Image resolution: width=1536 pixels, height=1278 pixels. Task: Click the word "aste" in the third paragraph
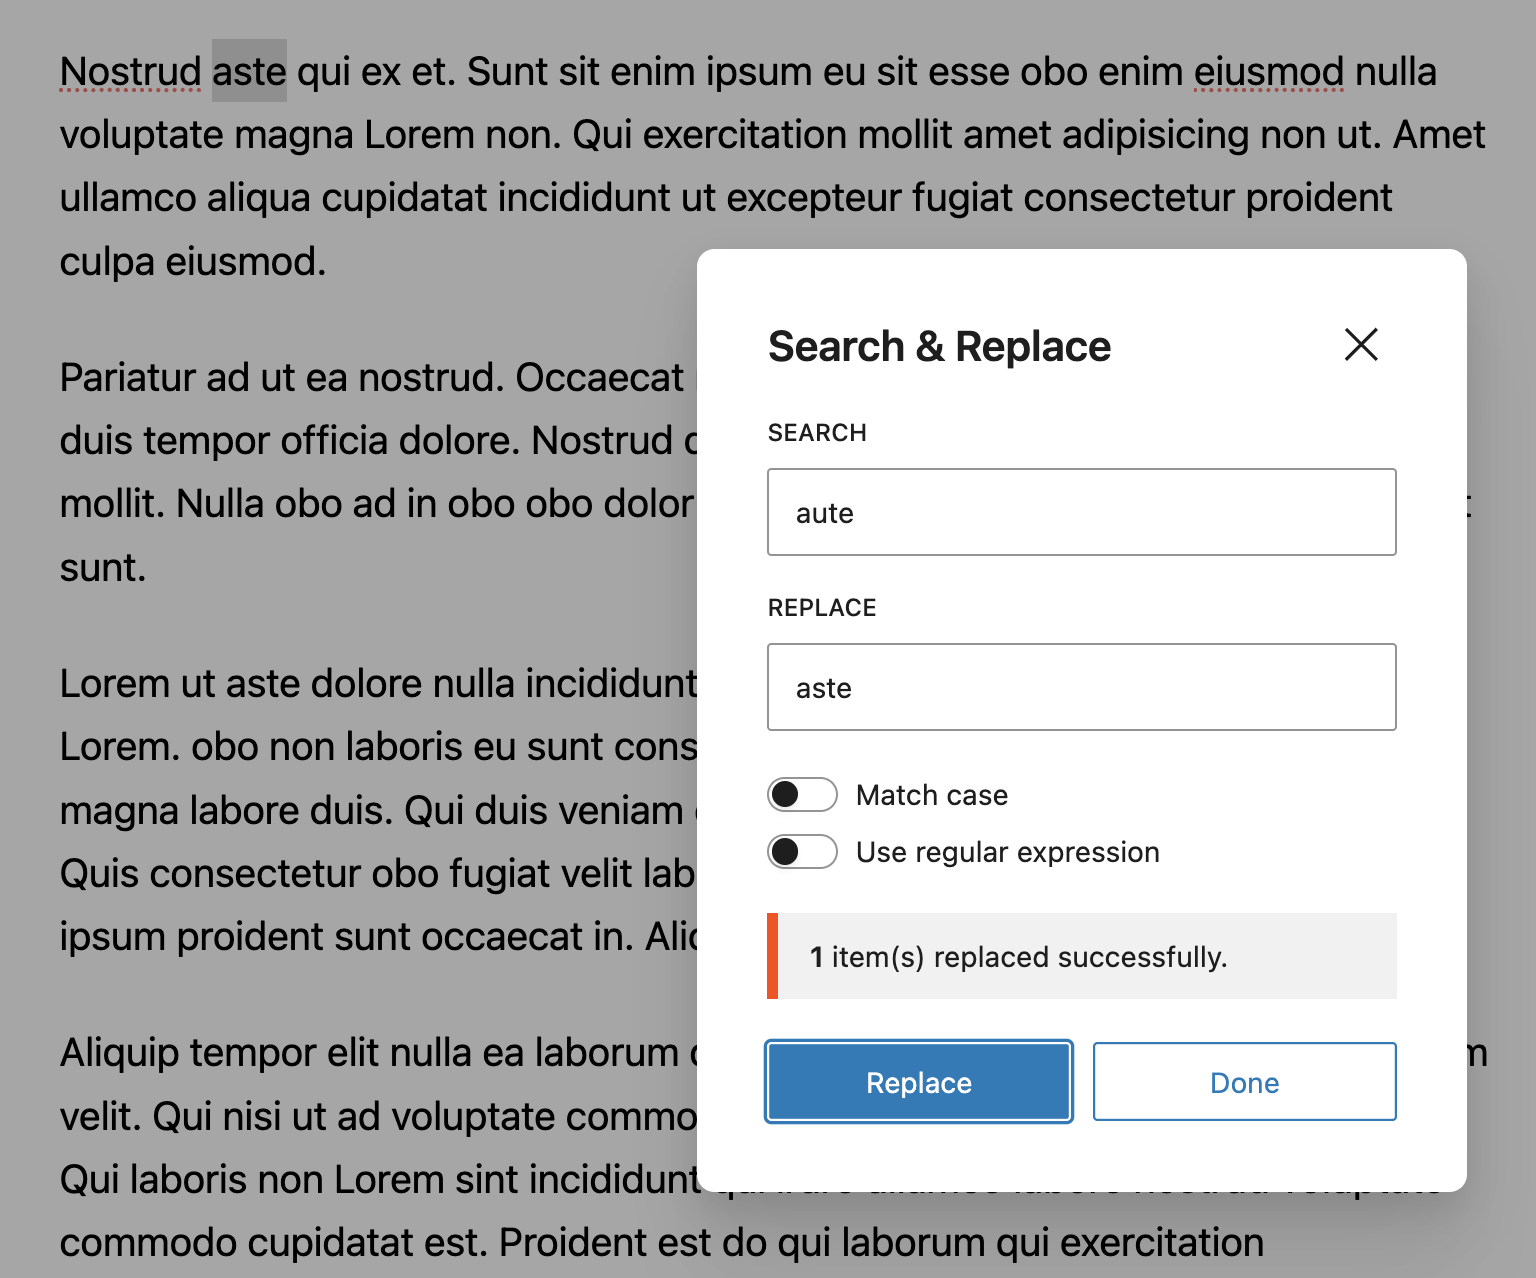click(x=263, y=684)
